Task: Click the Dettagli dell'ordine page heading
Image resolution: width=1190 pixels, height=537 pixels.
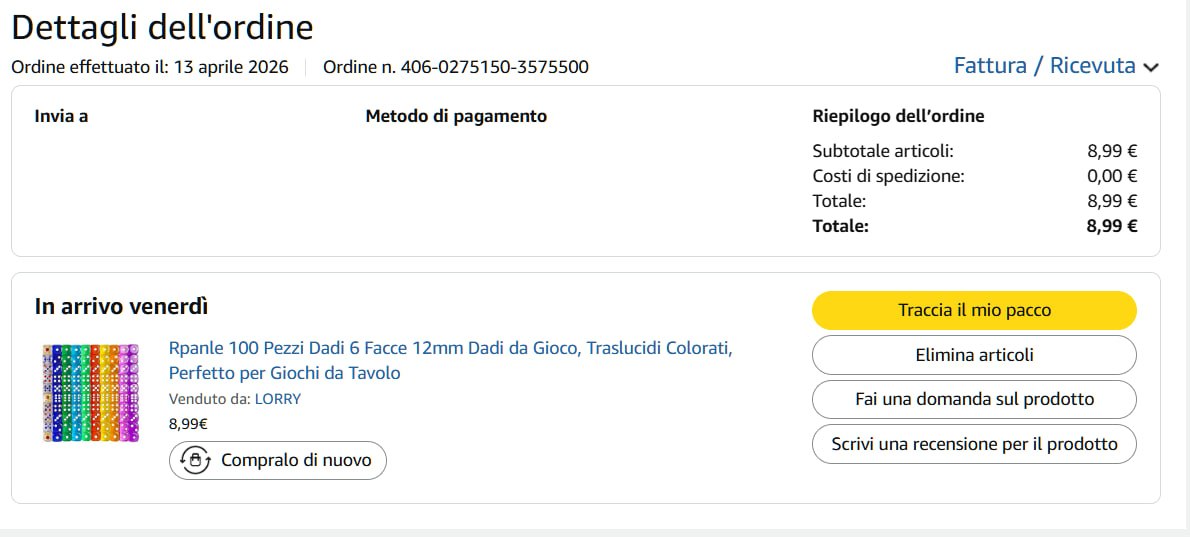Action: click(162, 28)
